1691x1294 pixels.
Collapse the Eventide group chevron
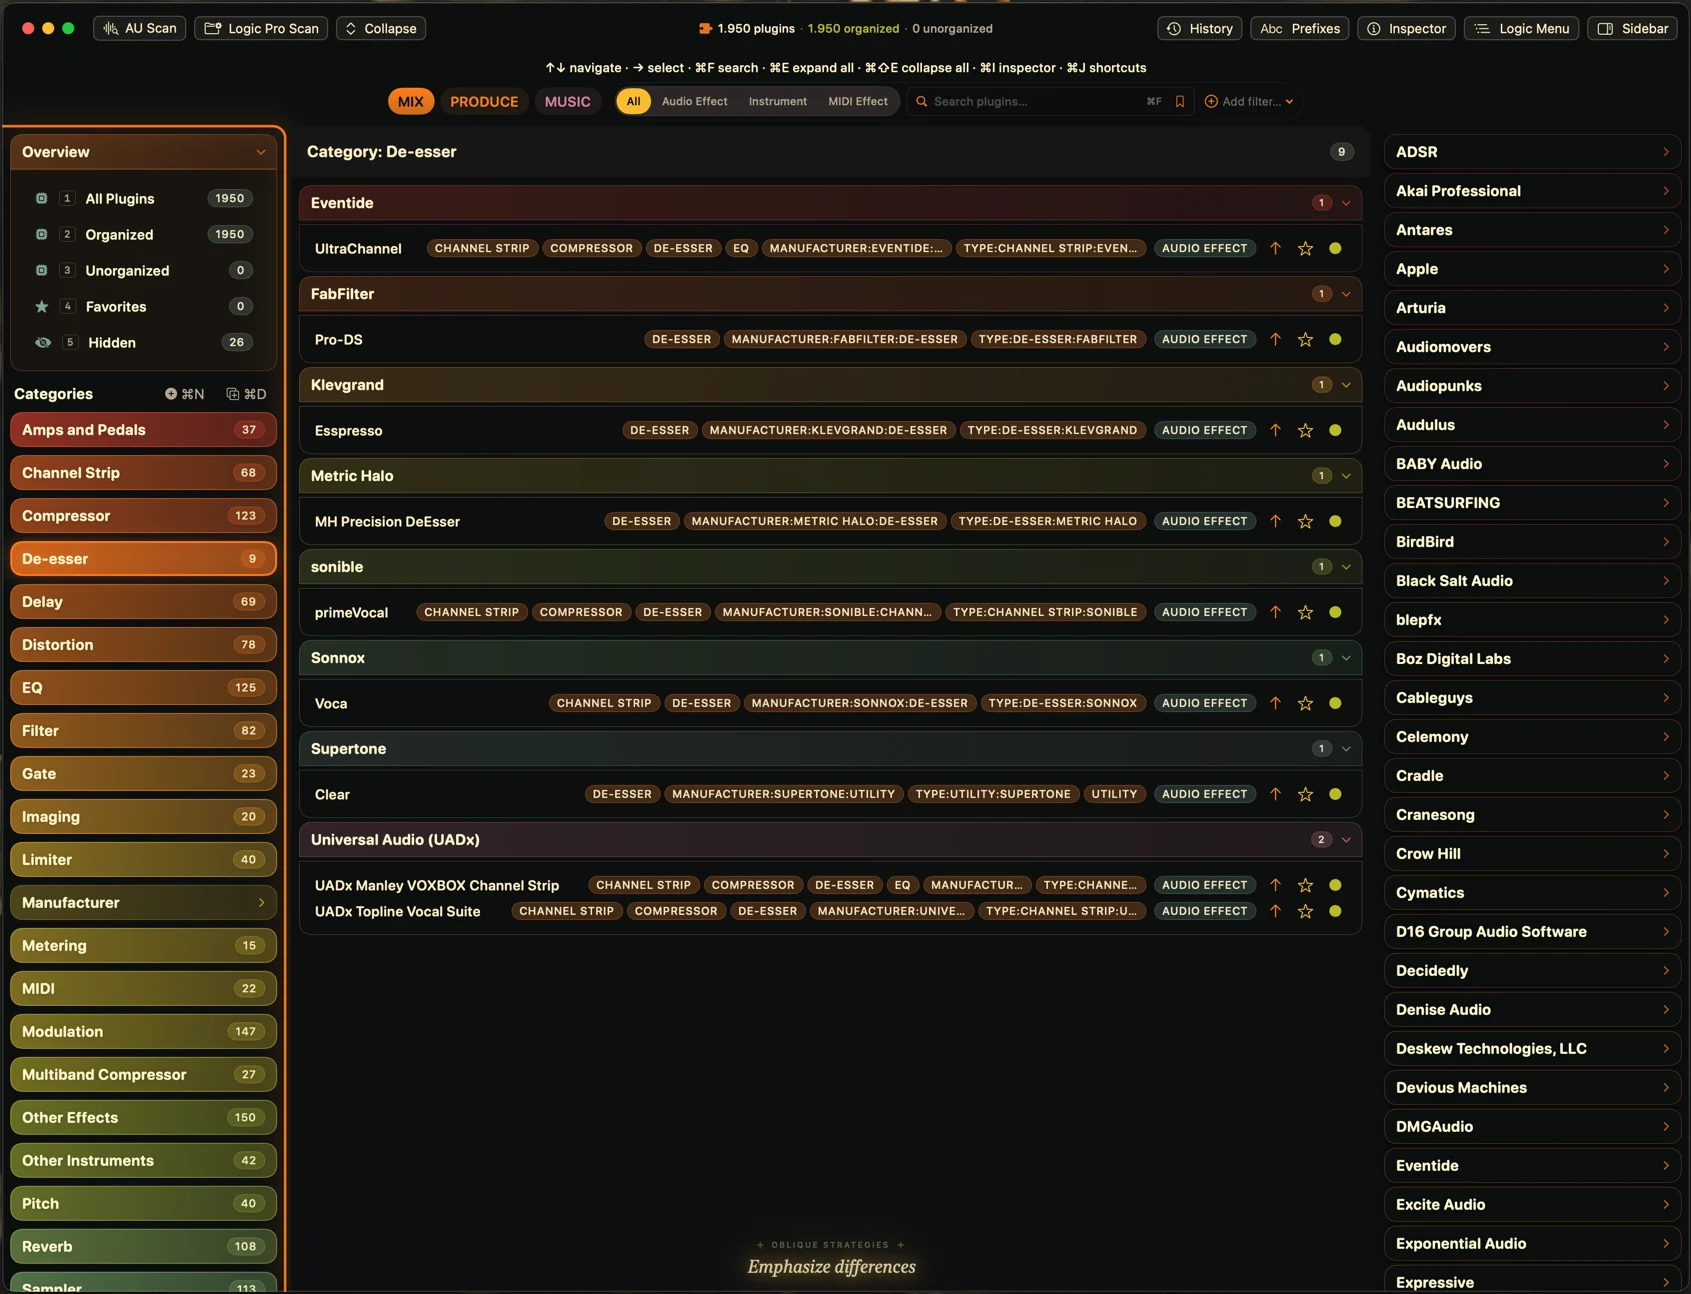(x=1346, y=203)
